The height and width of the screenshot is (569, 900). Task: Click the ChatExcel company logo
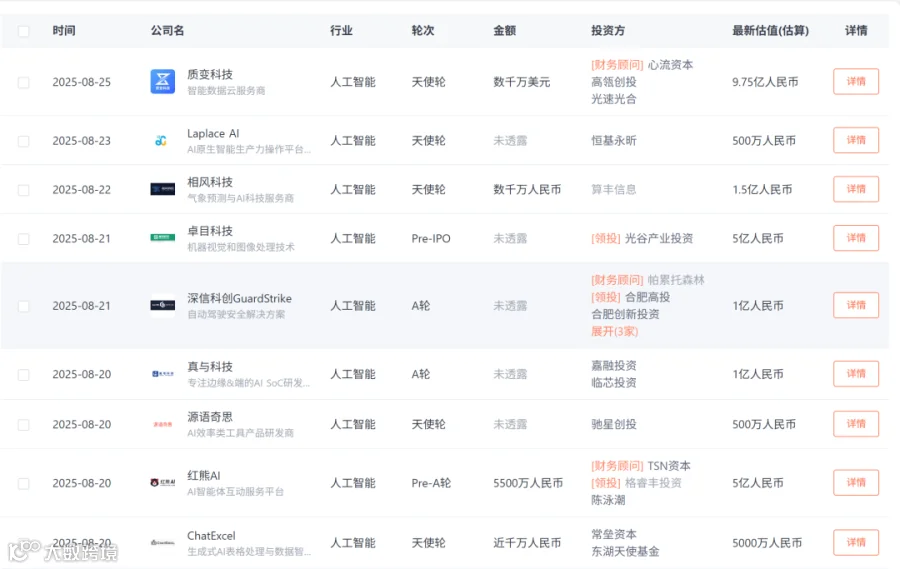[x=162, y=543]
